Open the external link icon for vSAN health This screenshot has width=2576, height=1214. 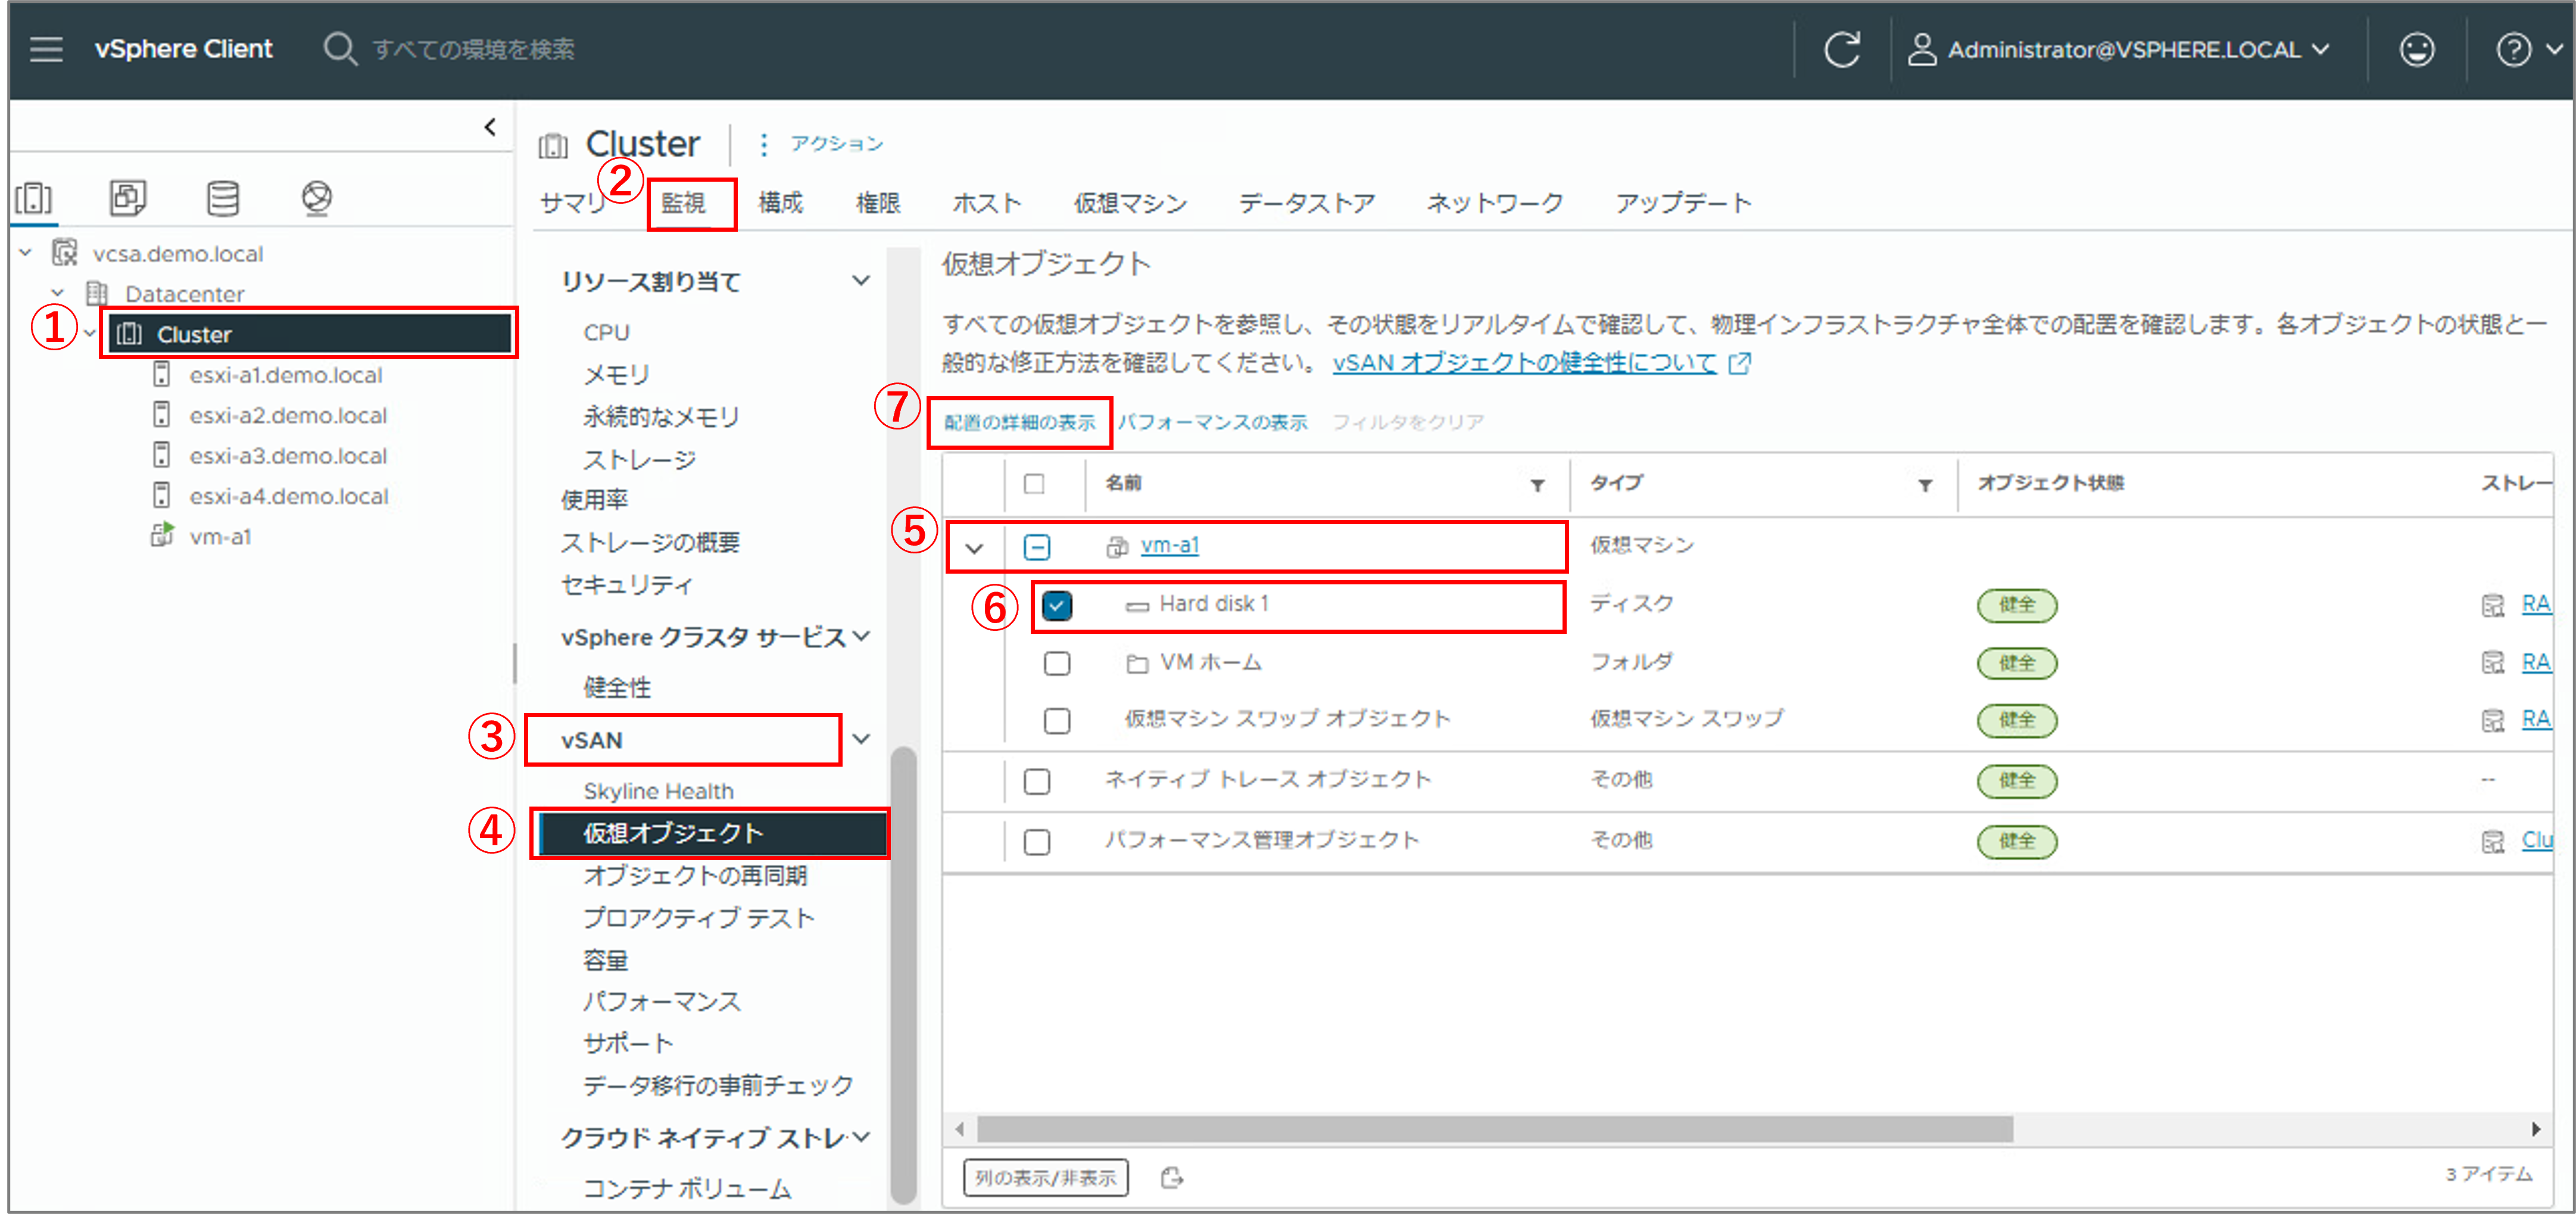(x=1740, y=363)
